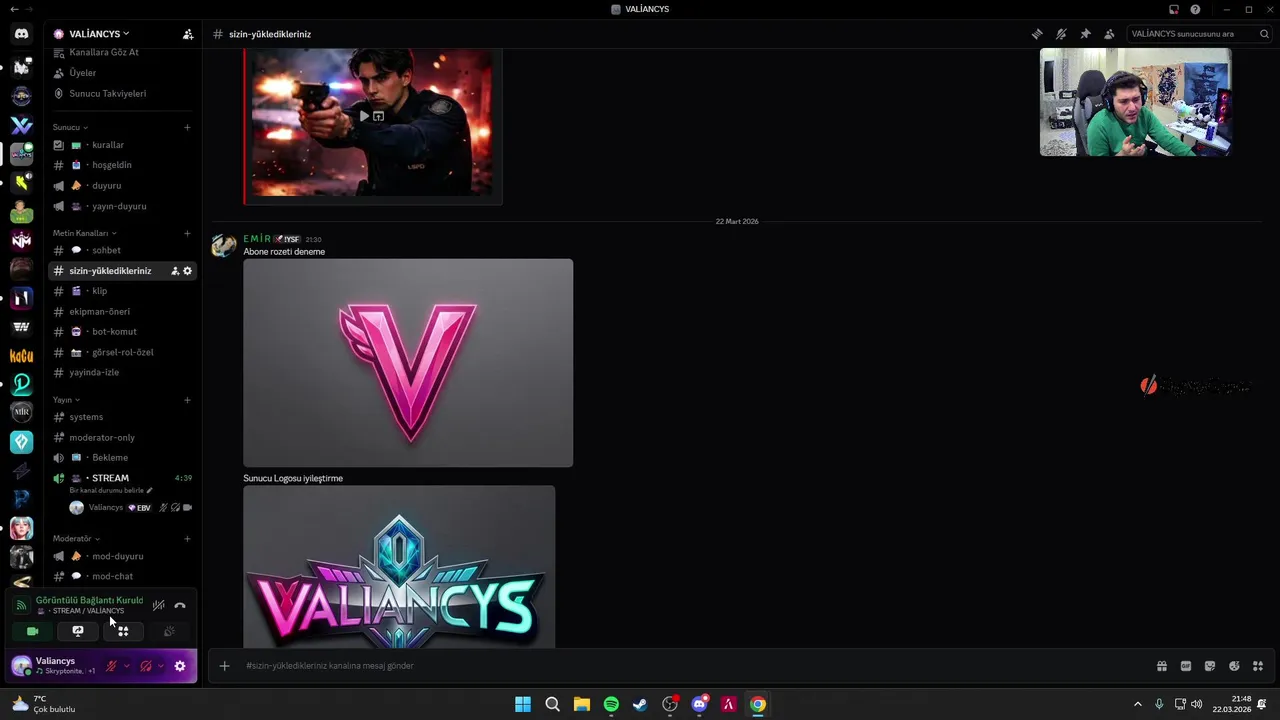Image resolution: width=1280 pixels, height=720 pixels.
Task: Open the görsel-rol-özel channel
Action: pyautogui.click(x=123, y=352)
